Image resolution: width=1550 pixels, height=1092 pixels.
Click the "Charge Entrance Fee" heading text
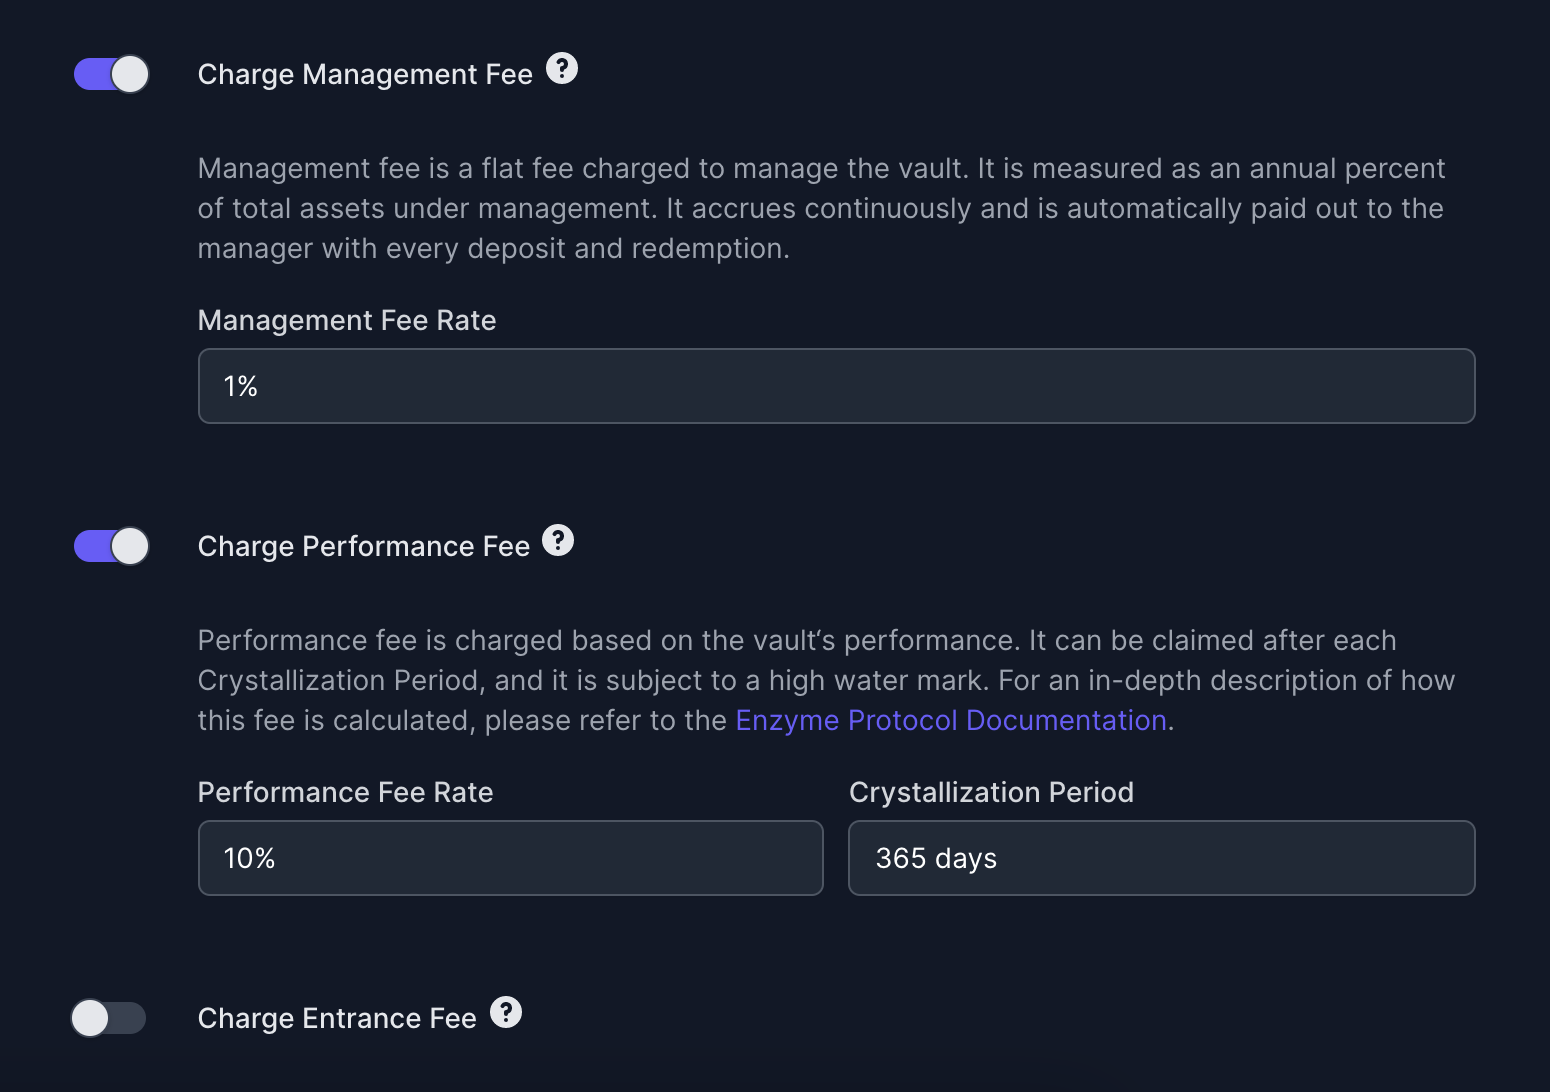[x=337, y=1018]
